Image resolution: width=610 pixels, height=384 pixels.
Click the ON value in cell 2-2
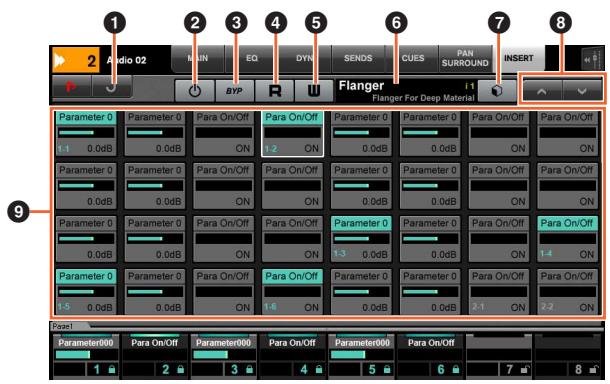click(x=586, y=307)
